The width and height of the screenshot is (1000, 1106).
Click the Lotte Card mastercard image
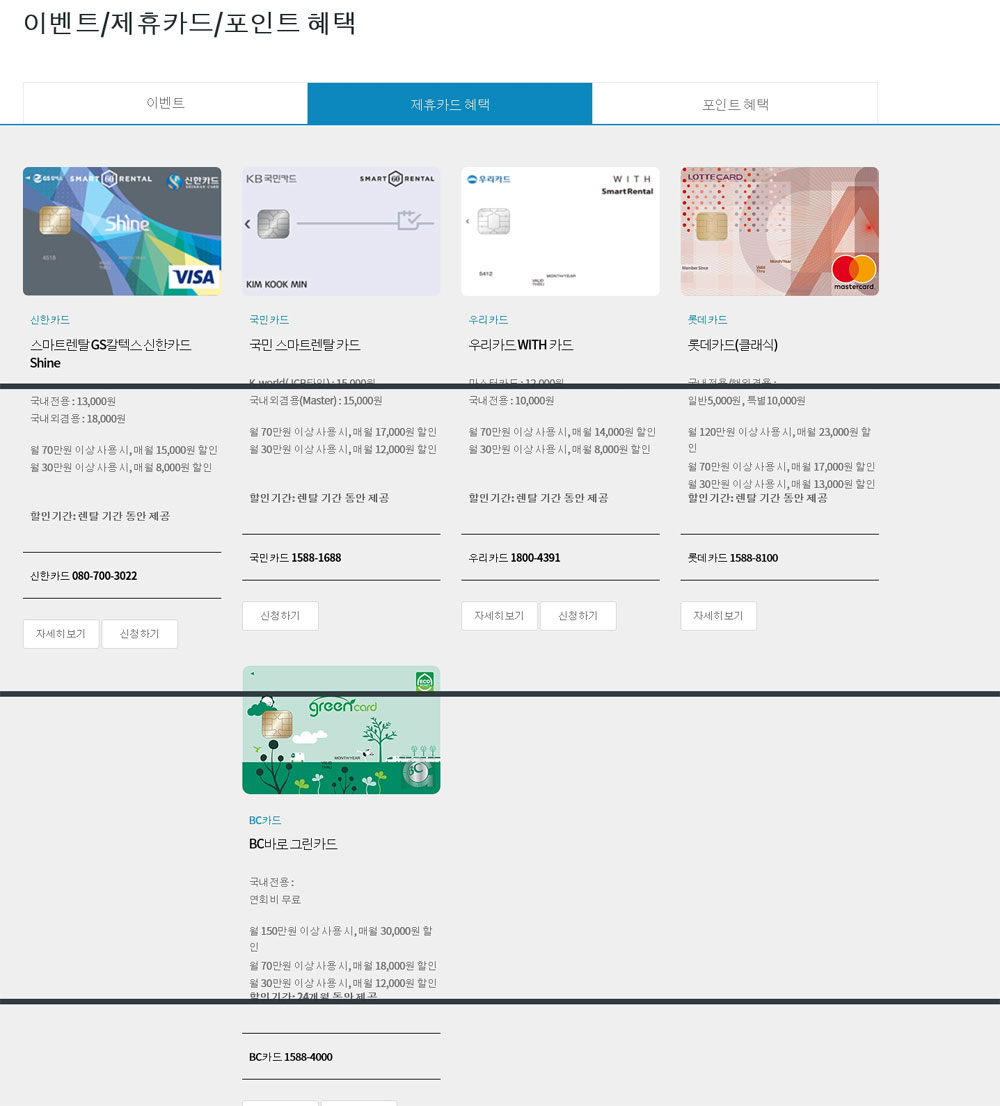[x=779, y=231]
